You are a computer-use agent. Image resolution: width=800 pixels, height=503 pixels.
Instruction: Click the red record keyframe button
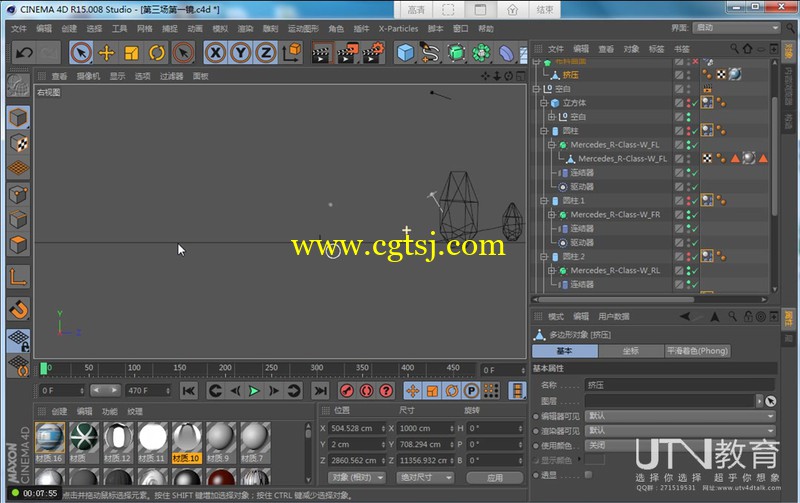click(x=347, y=391)
